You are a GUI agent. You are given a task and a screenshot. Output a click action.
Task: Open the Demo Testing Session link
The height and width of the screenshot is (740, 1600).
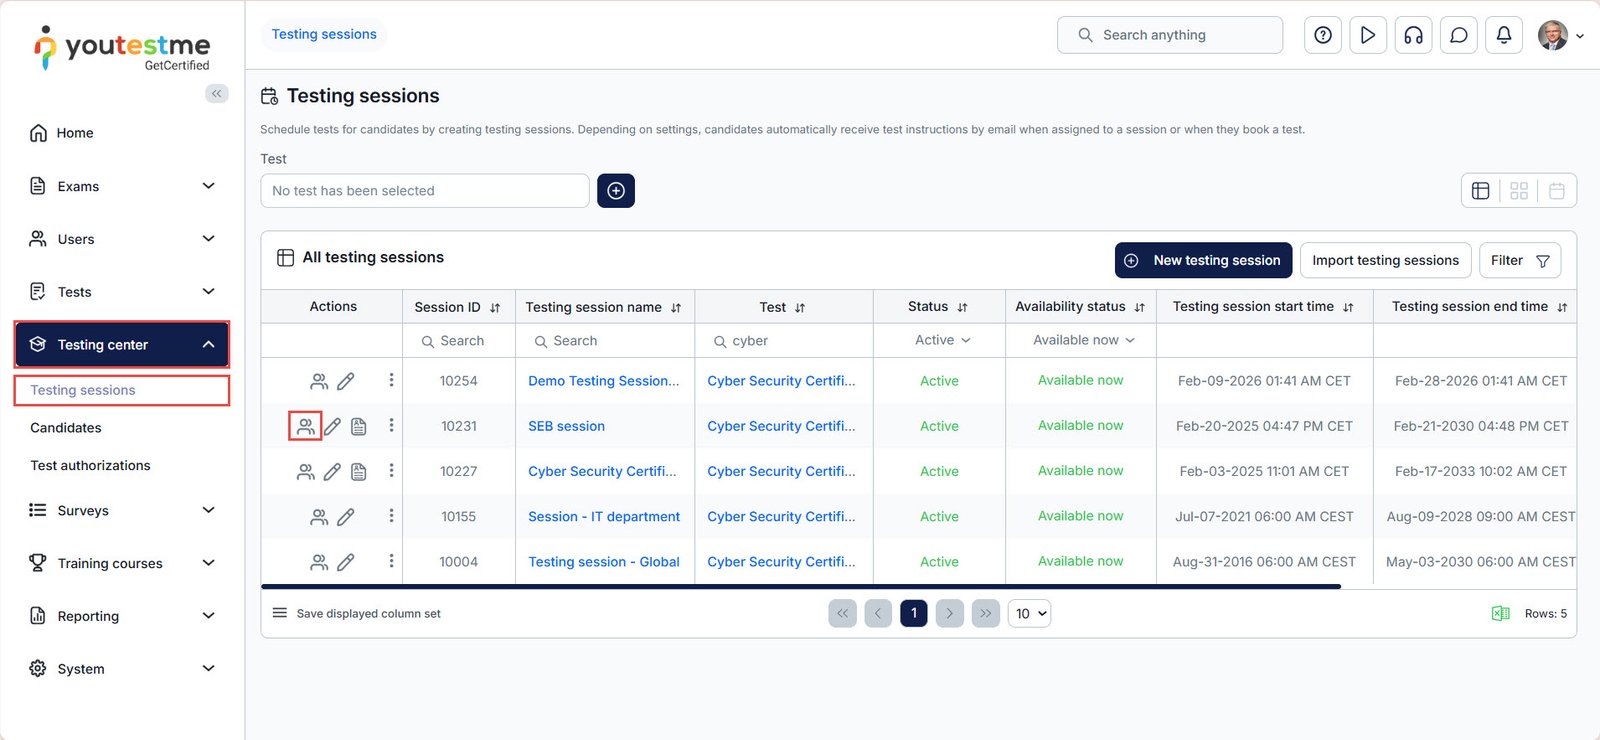603,381
